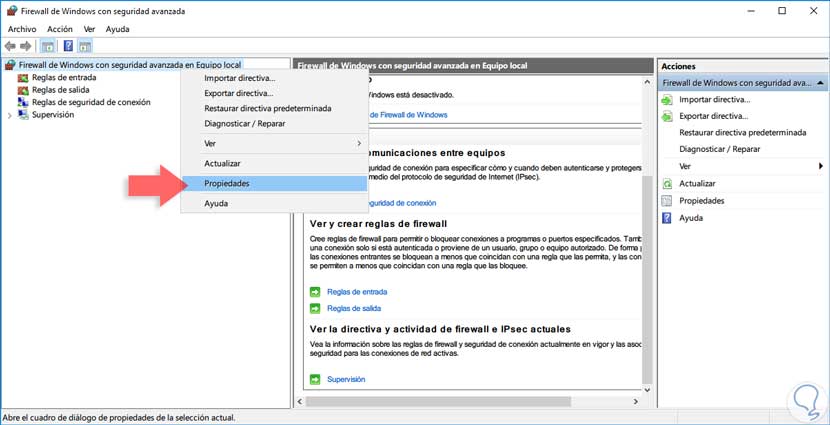Open the Reglas de entrada link in center pane

pos(357,292)
